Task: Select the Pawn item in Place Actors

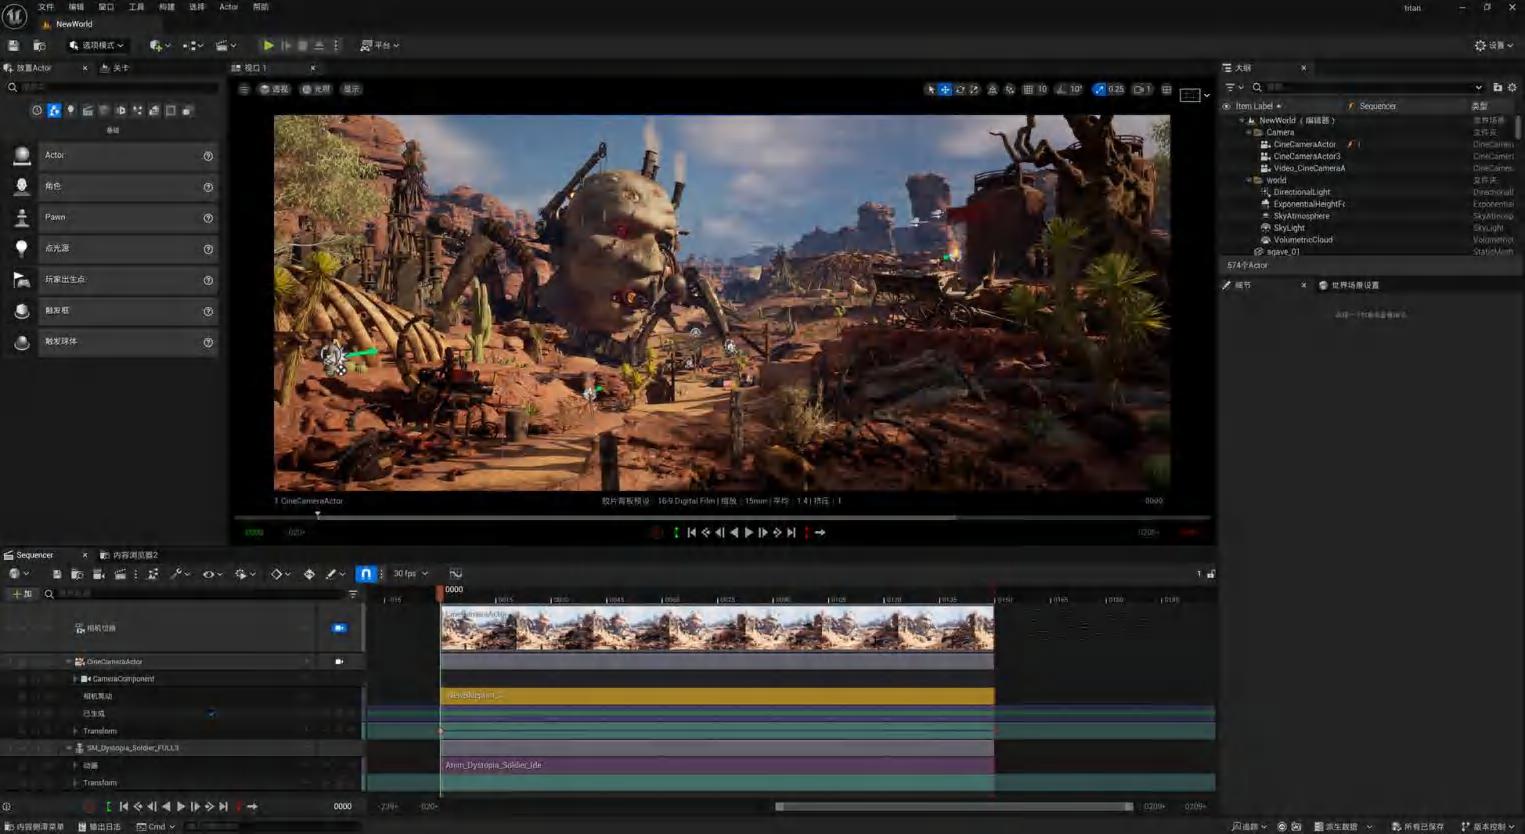Action: coord(111,217)
